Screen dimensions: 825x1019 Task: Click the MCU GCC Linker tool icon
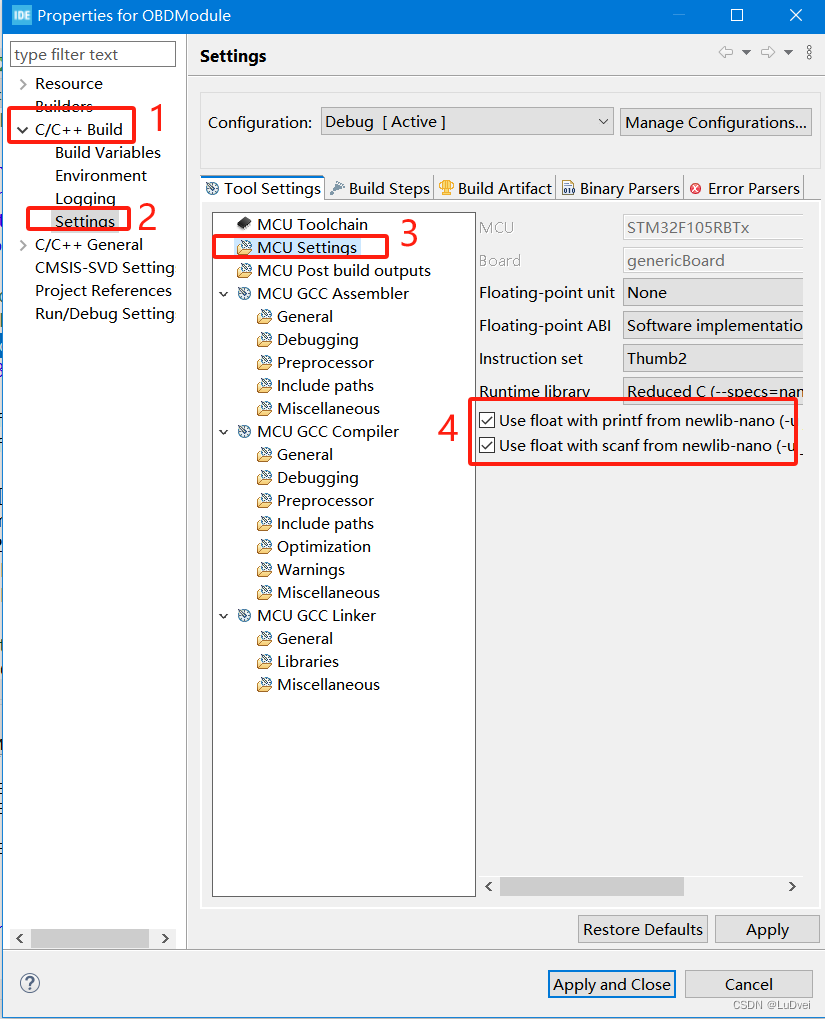pyautogui.click(x=244, y=615)
